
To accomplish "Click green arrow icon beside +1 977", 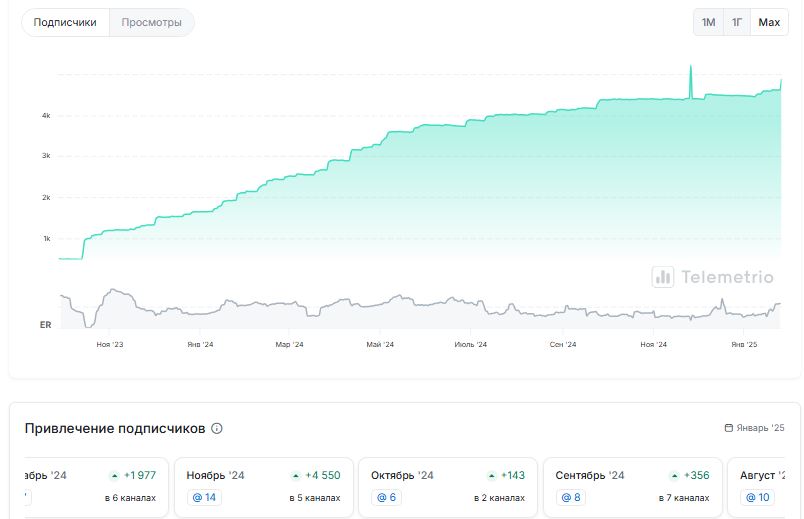I will pyautogui.click(x=115, y=475).
